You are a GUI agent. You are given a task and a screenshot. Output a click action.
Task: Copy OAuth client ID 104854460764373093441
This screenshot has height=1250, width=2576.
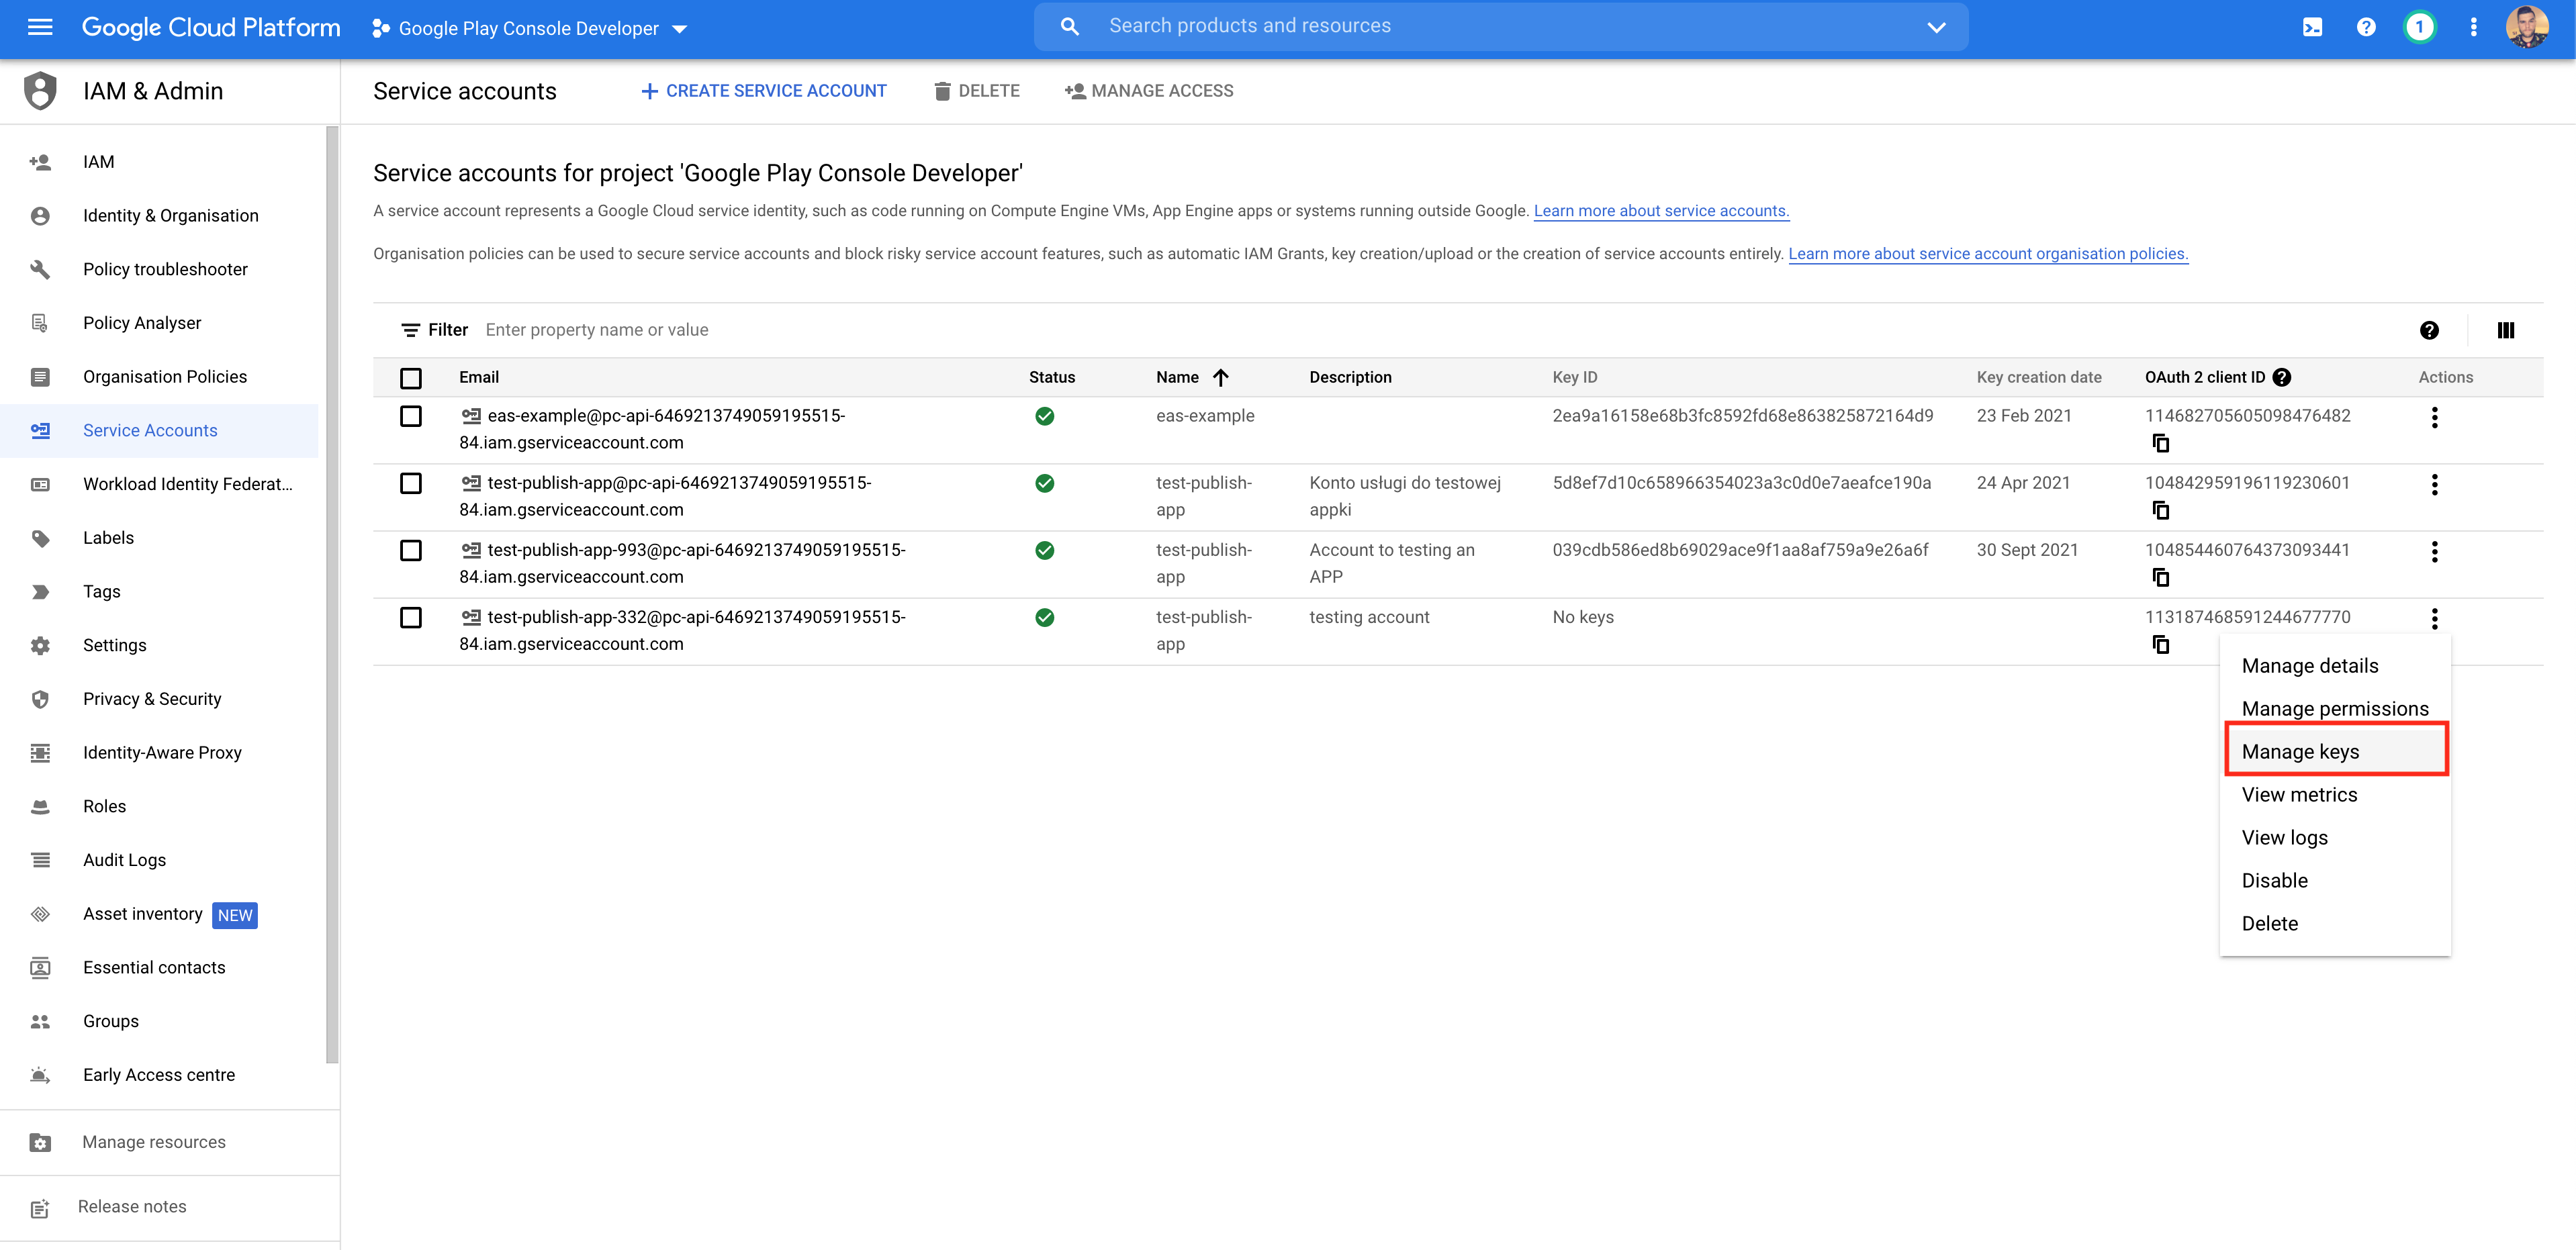(2160, 577)
